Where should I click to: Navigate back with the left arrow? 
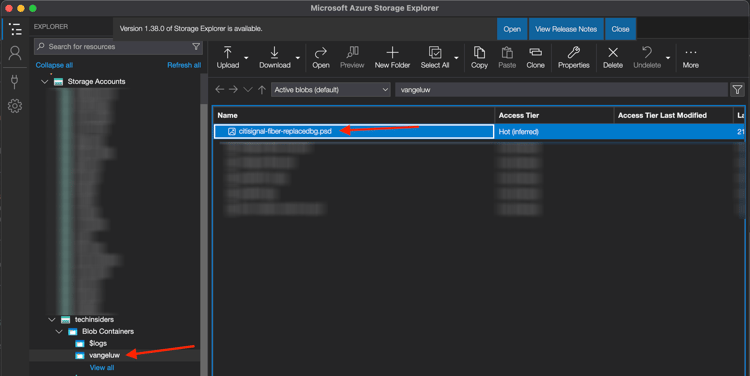(x=220, y=89)
